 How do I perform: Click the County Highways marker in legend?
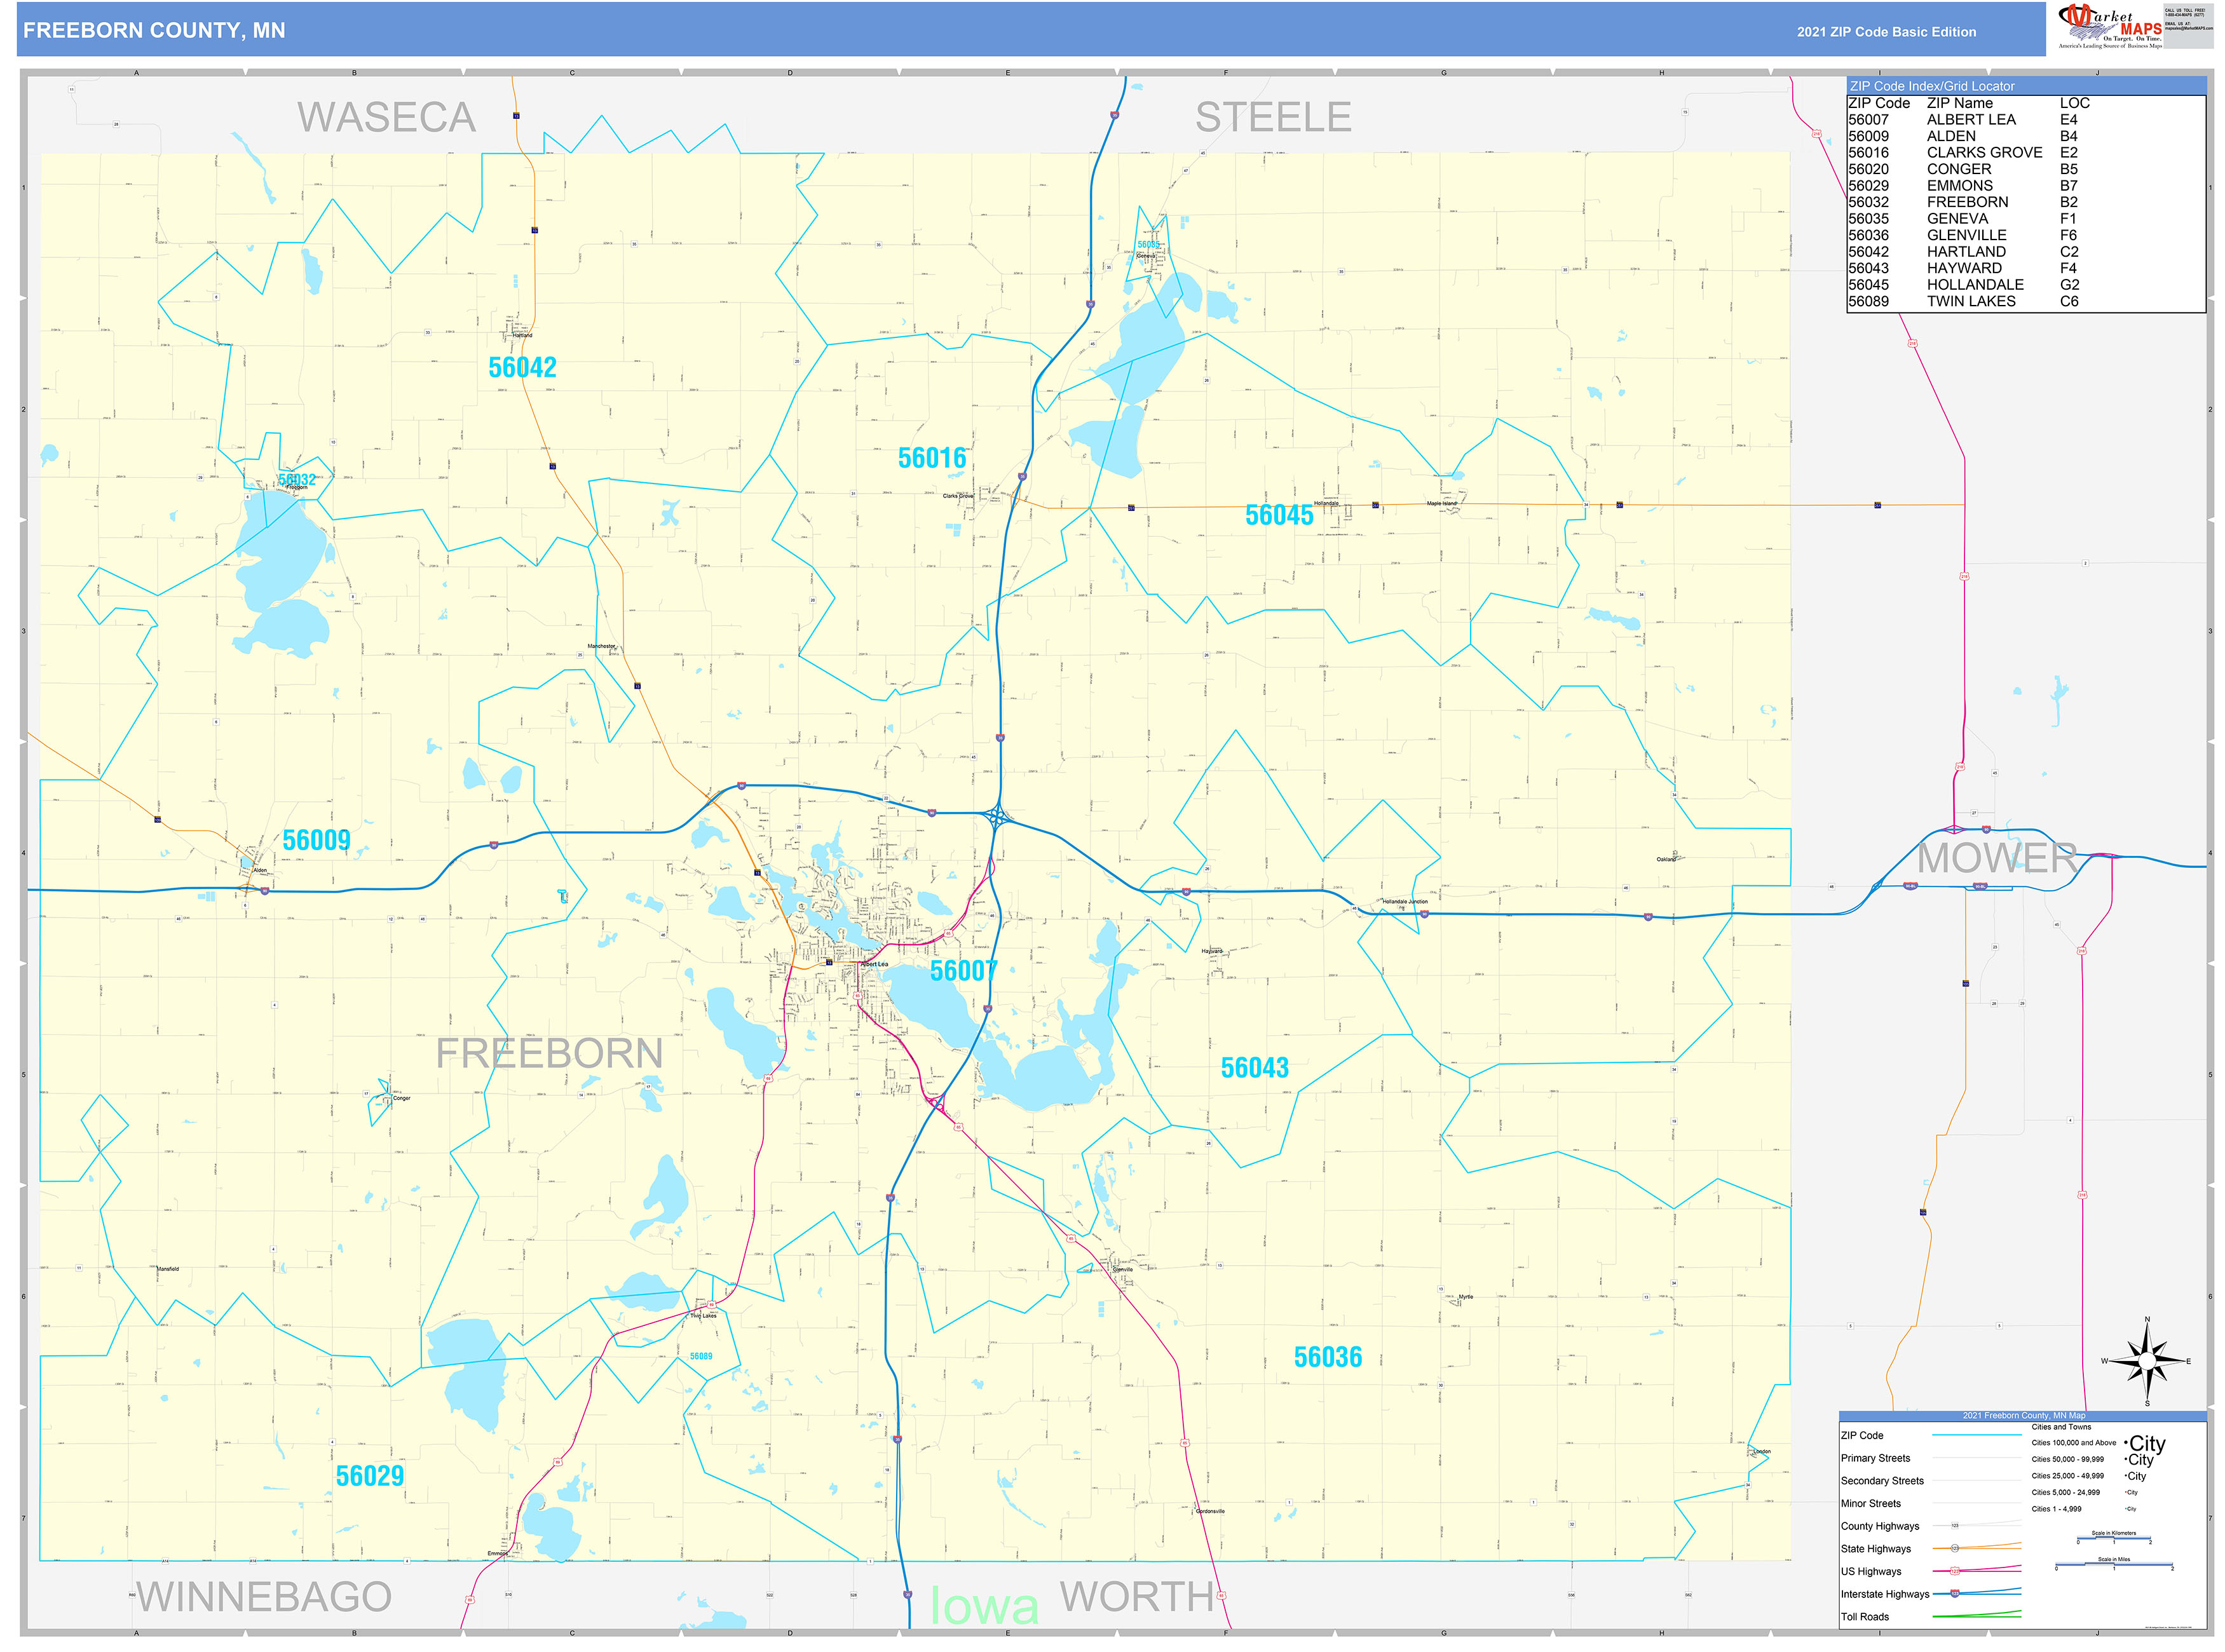[x=1955, y=1526]
